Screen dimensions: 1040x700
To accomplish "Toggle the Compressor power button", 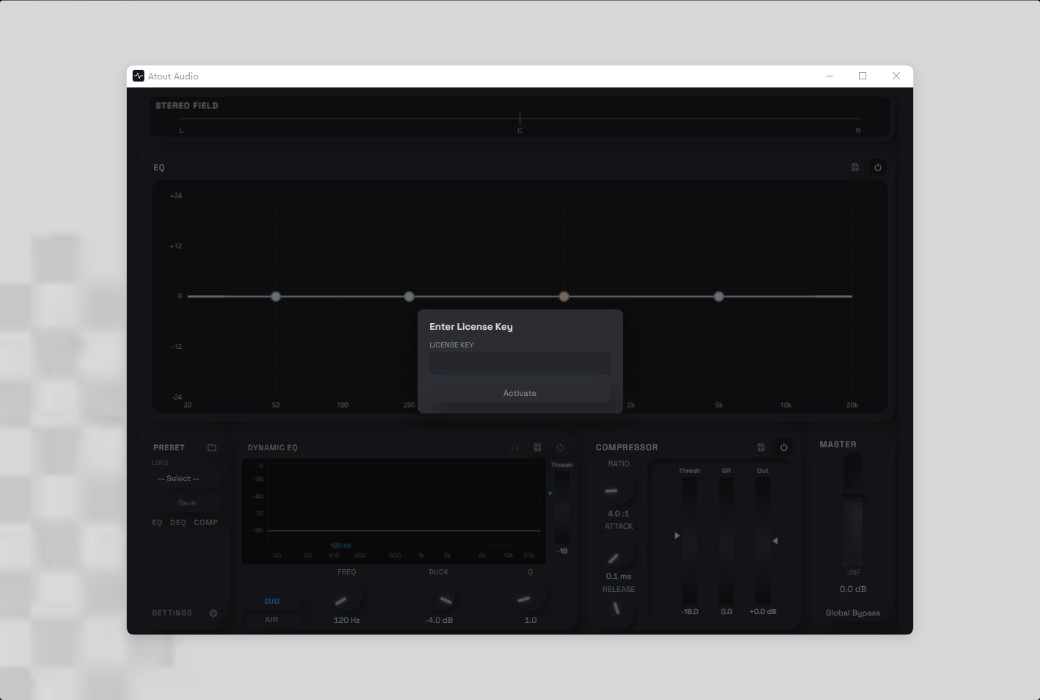I will 783,447.
